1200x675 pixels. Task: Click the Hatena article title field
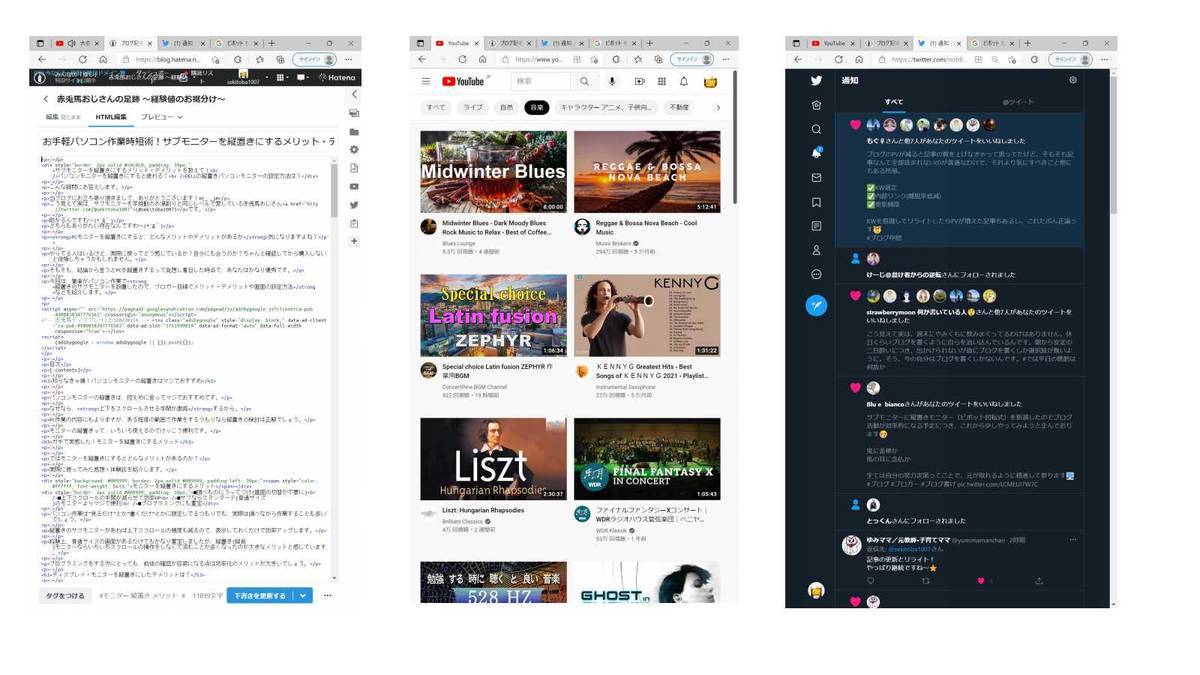[186, 143]
